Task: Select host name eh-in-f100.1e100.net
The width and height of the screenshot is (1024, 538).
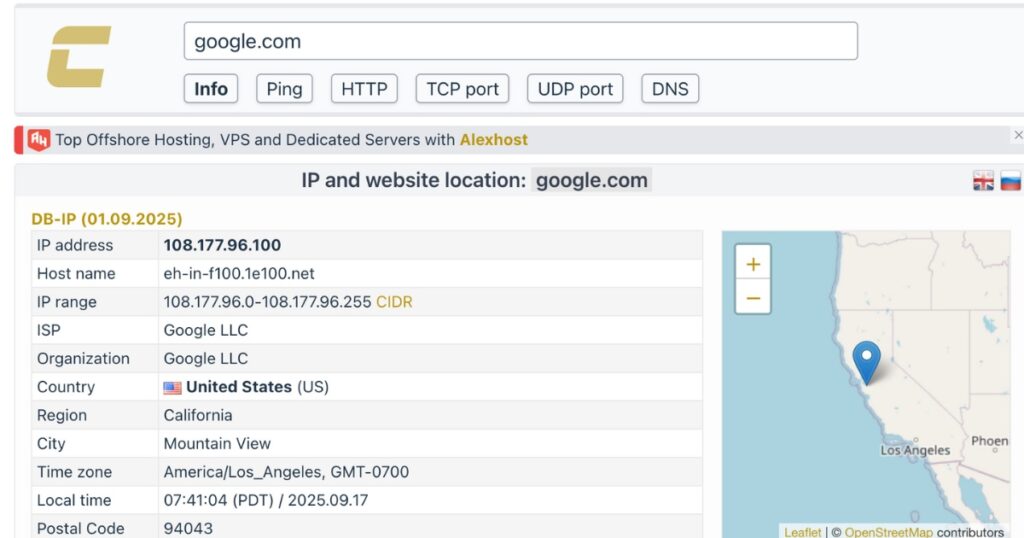Action: pos(239,274)
